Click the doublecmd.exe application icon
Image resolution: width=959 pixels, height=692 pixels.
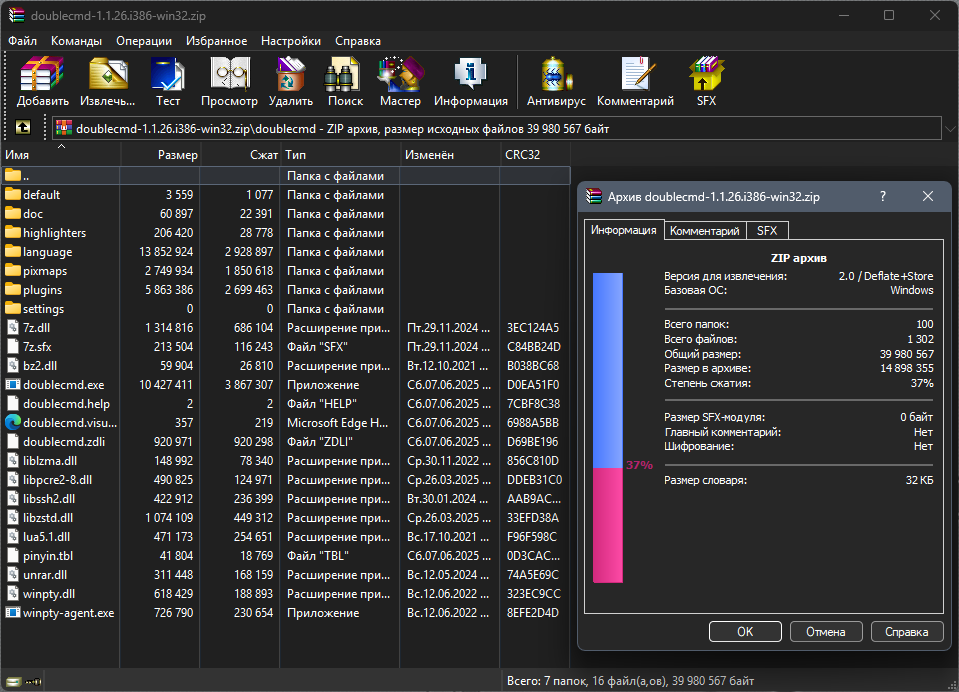pyautogui.click(x=13, y=385)
